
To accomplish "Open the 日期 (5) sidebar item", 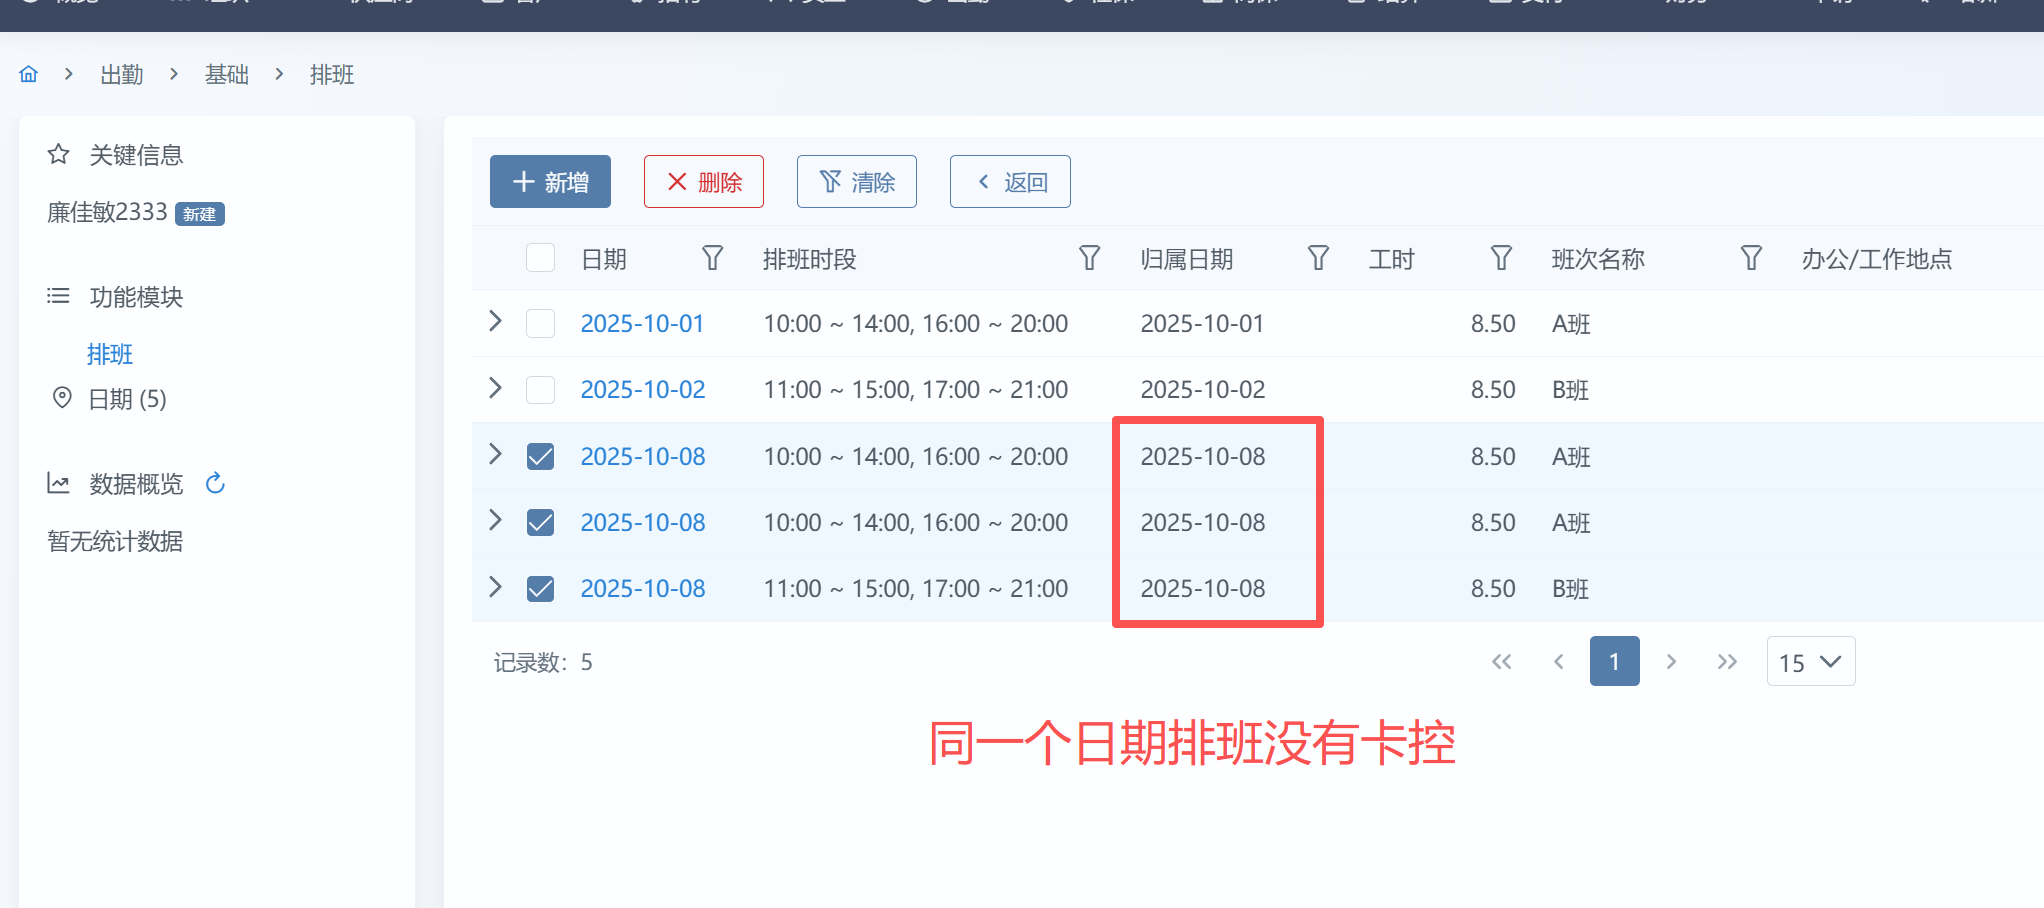I will click(127, 399).
